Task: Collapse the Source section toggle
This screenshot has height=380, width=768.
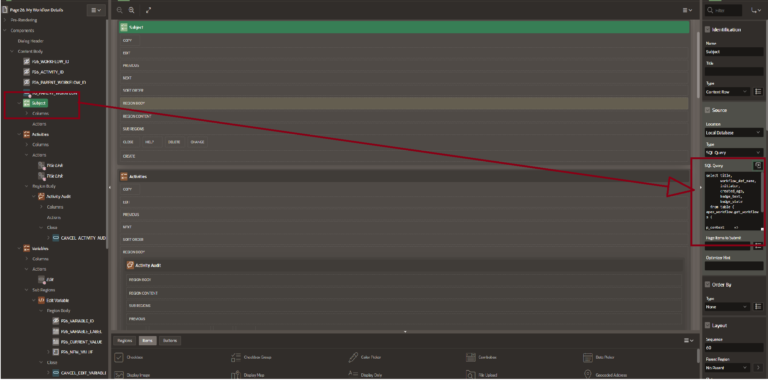Action: 707,110
